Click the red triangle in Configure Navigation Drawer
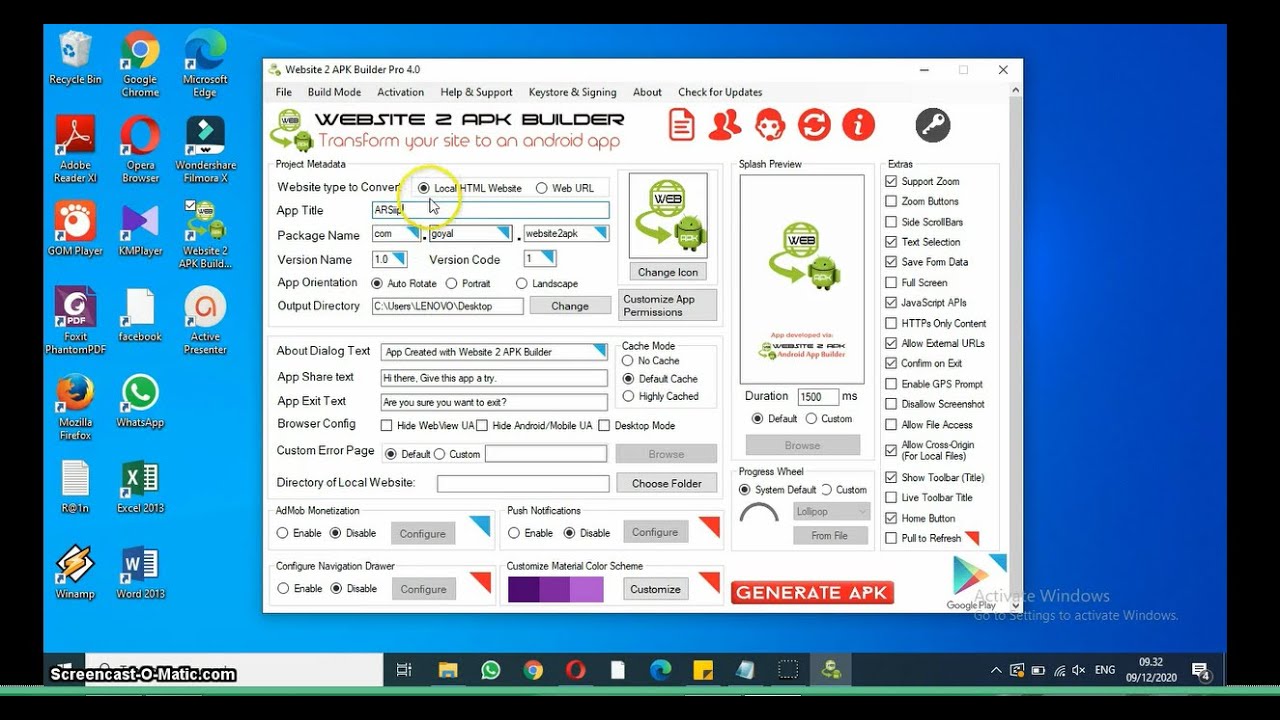 click(480, 581)
